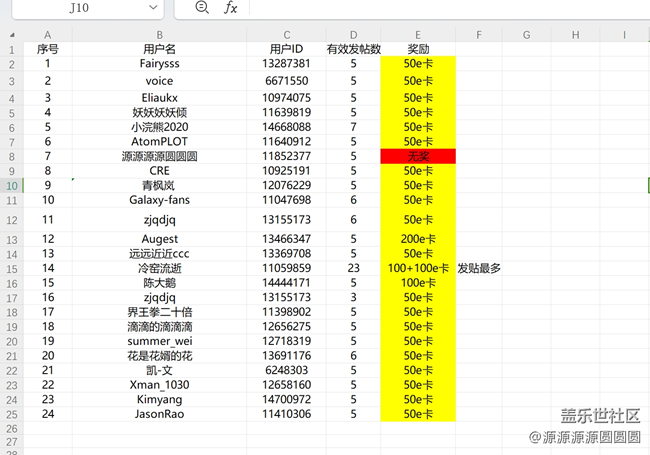Click the 100e卡 reward cell
This screenshot has width=650, height=455.
point(418,283)
